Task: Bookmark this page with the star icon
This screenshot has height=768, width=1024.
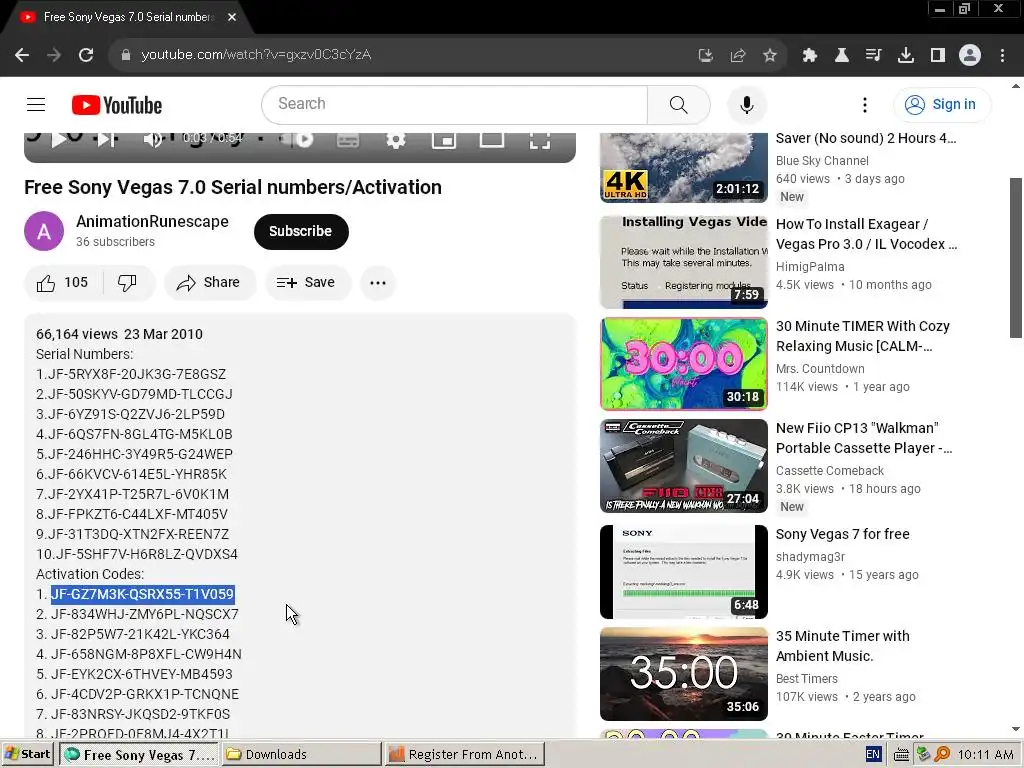Action: click(770, 55)
